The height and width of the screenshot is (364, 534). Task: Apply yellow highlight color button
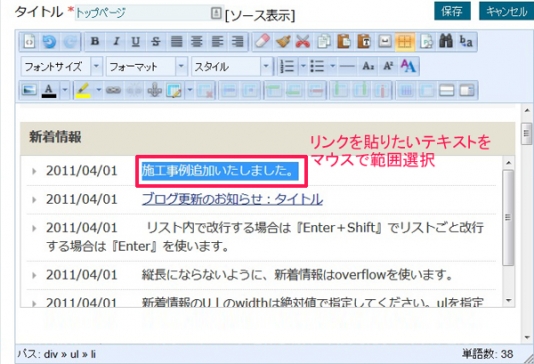pos(83,91)
